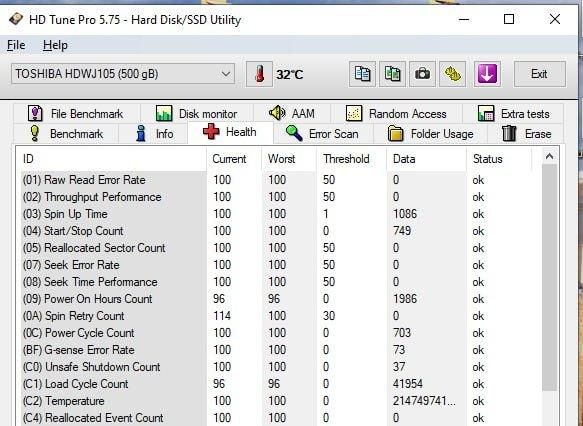
Task: Take screenshot with camera icon
Action: (422, 74)
